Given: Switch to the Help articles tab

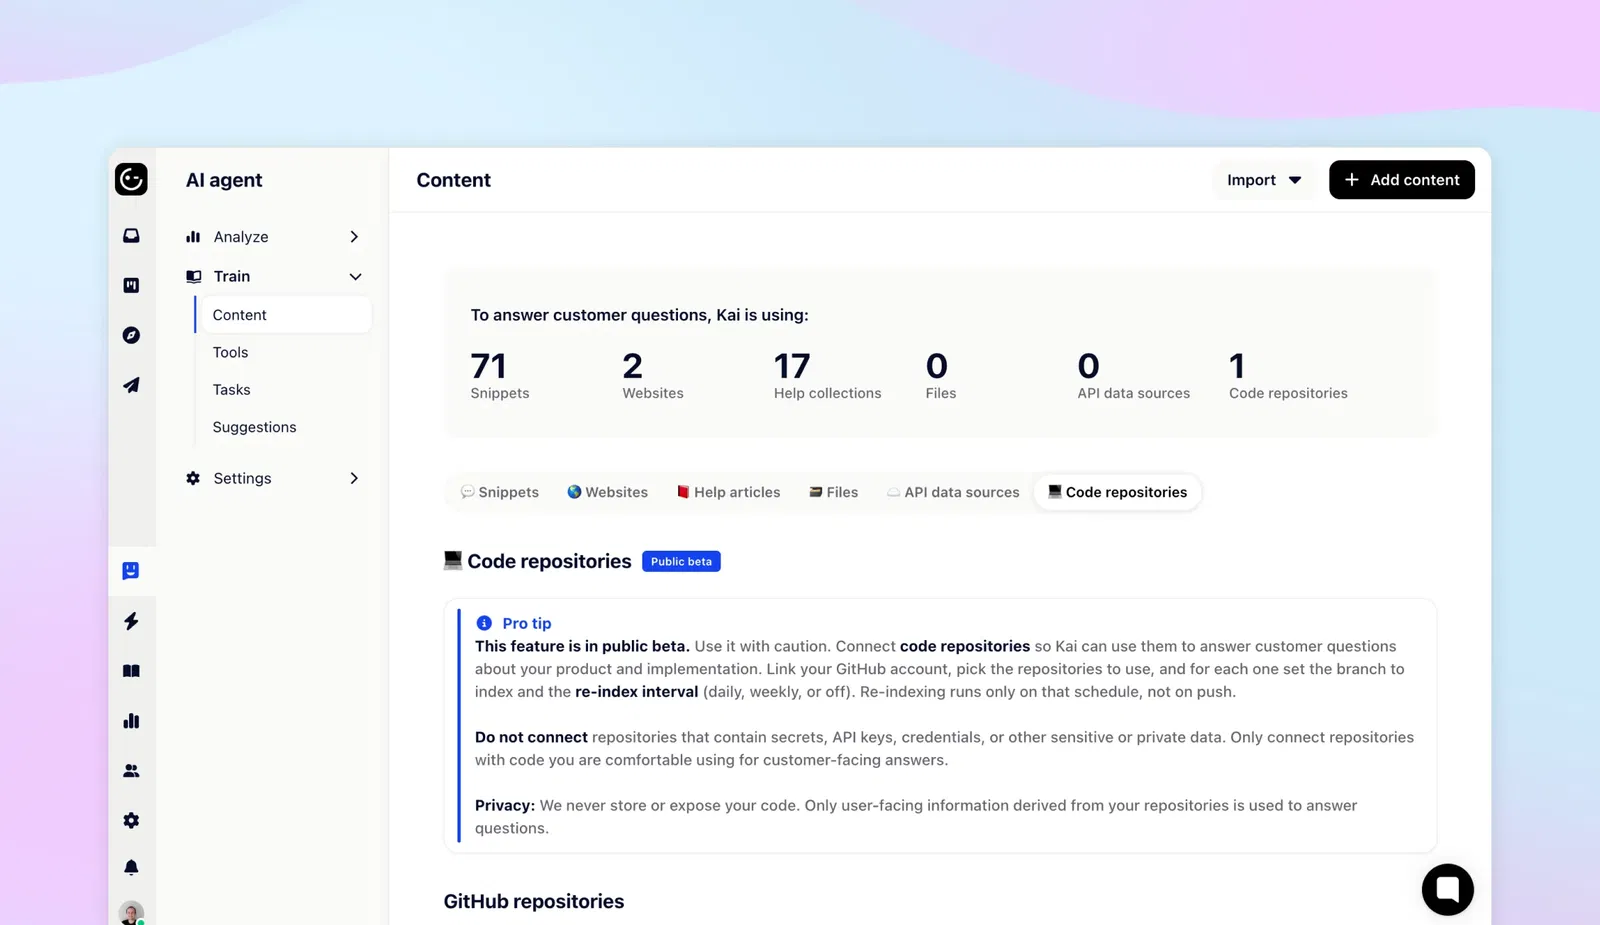Looking at the screenshot, I should (x=728, y=492).
